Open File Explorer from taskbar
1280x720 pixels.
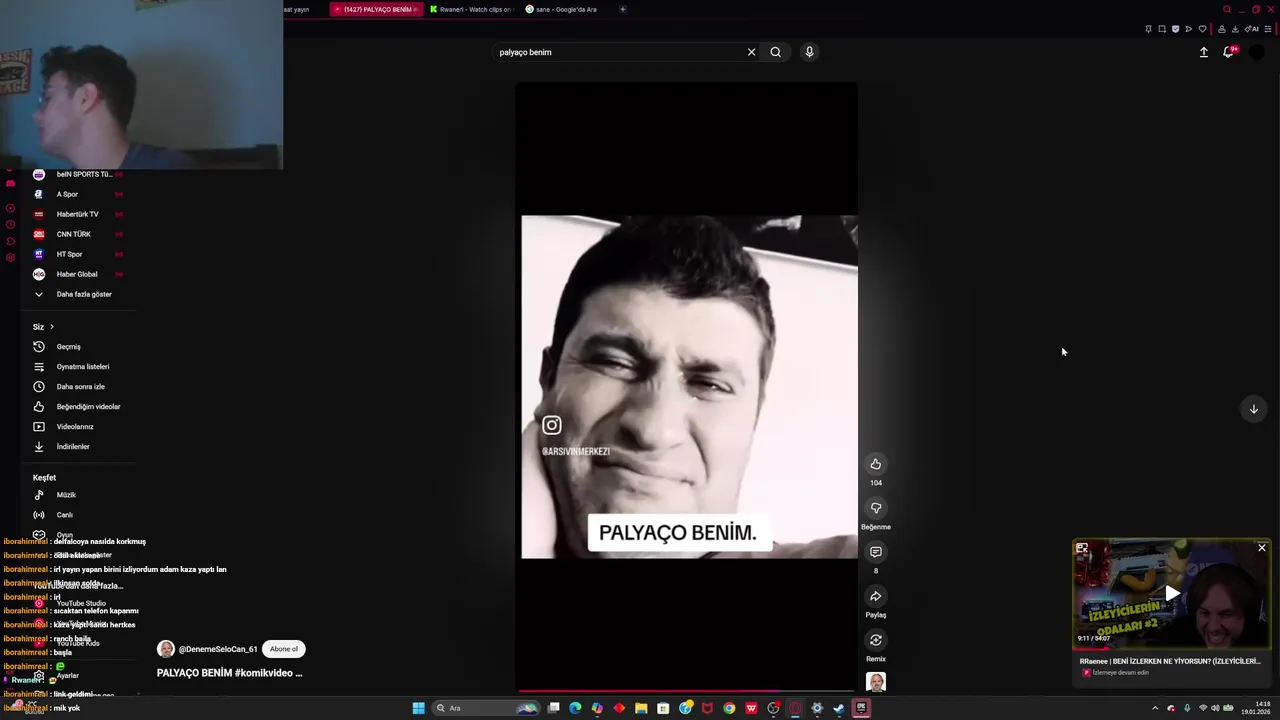[x=641, y=708]
